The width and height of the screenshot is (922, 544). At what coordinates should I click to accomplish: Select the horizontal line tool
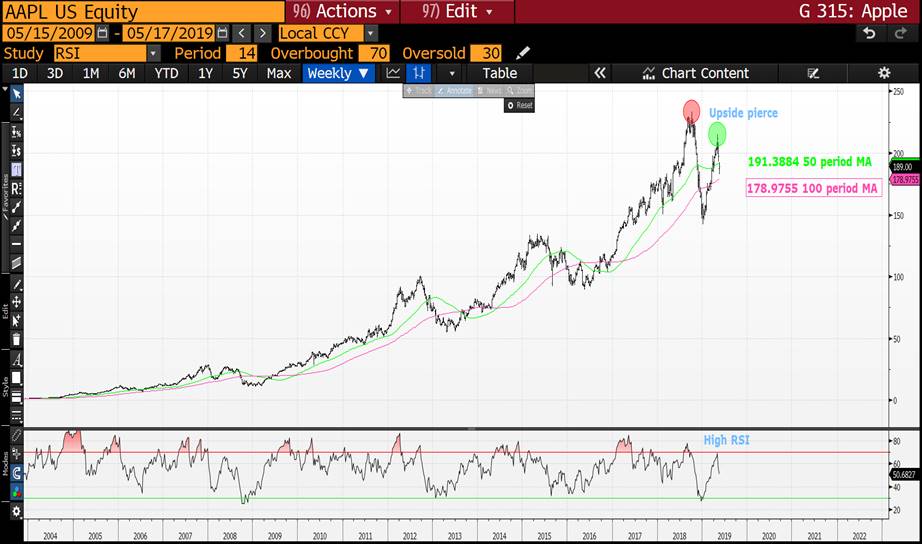tap(16, 244)
